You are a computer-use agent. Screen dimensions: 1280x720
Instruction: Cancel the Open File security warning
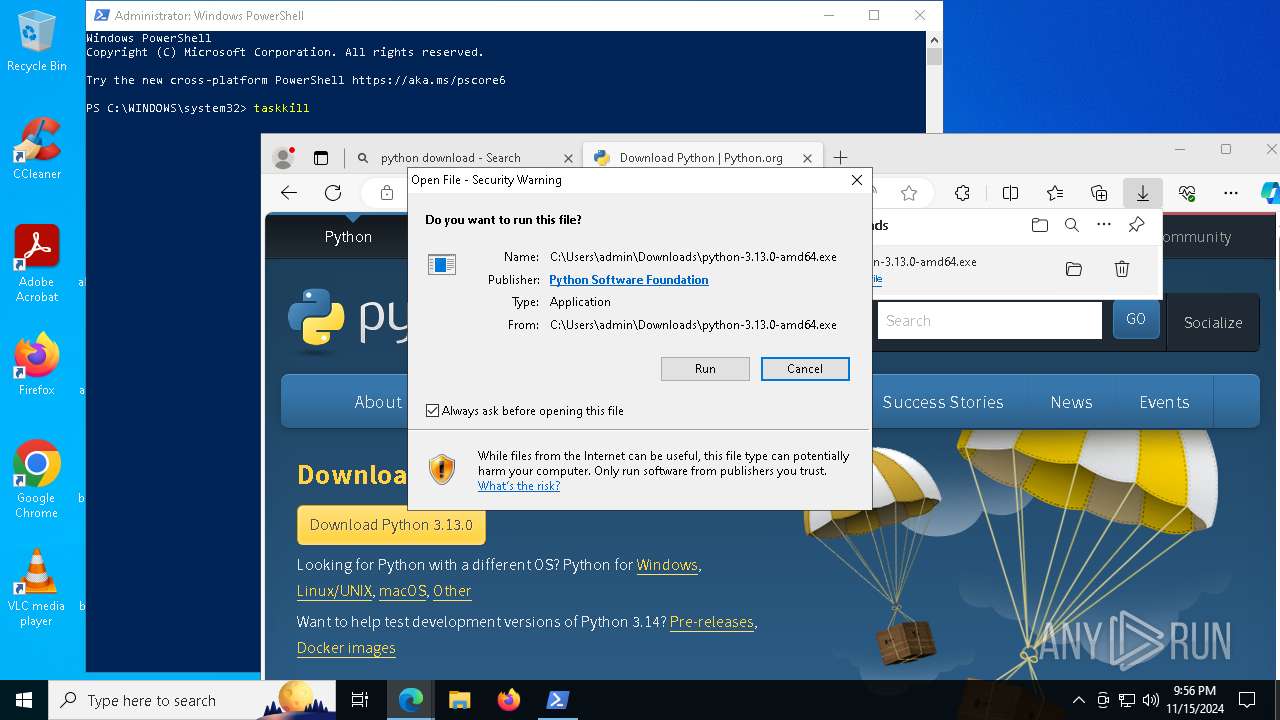click(805, 369)
